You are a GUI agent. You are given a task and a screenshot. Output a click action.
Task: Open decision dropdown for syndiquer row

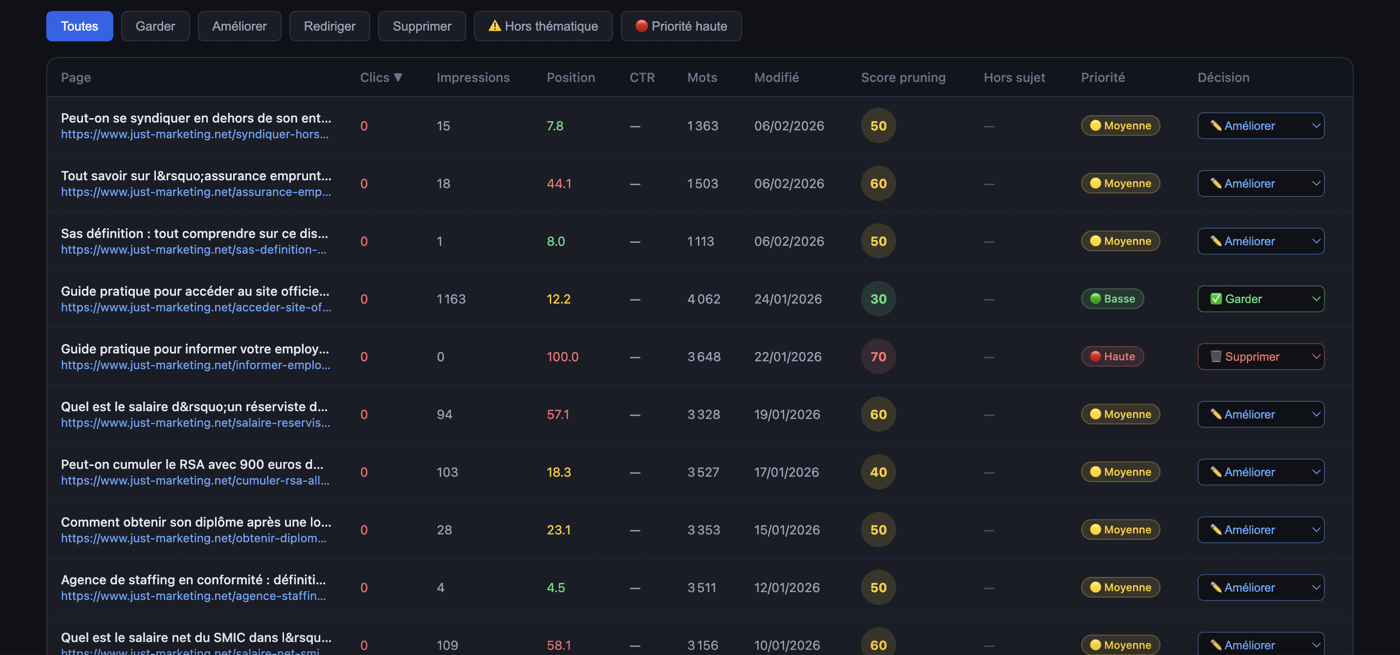coord(1261,126)
